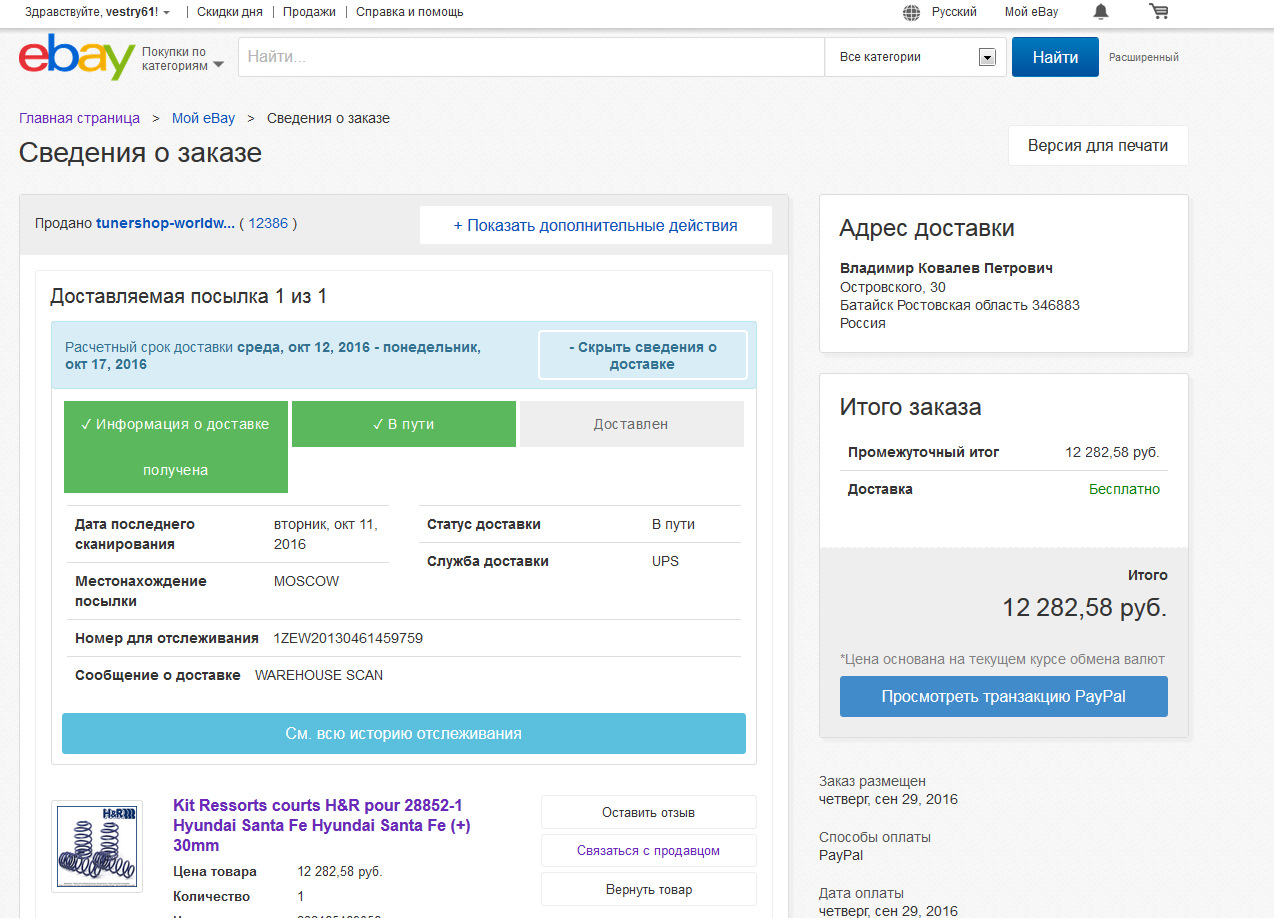Expand Показать дополнительные действия

point(596,226)
